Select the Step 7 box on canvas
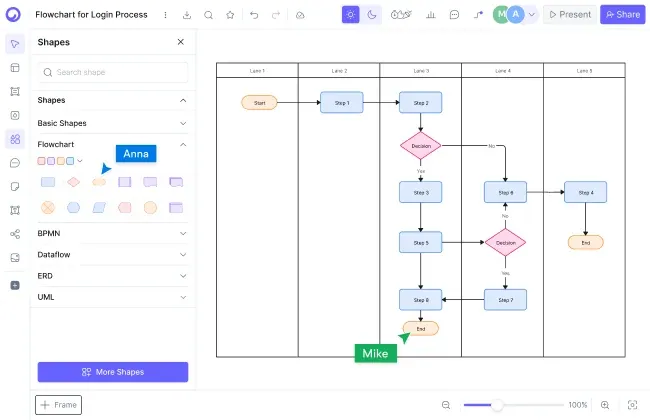Screen dimensions: 650x420 pos(505,300)
